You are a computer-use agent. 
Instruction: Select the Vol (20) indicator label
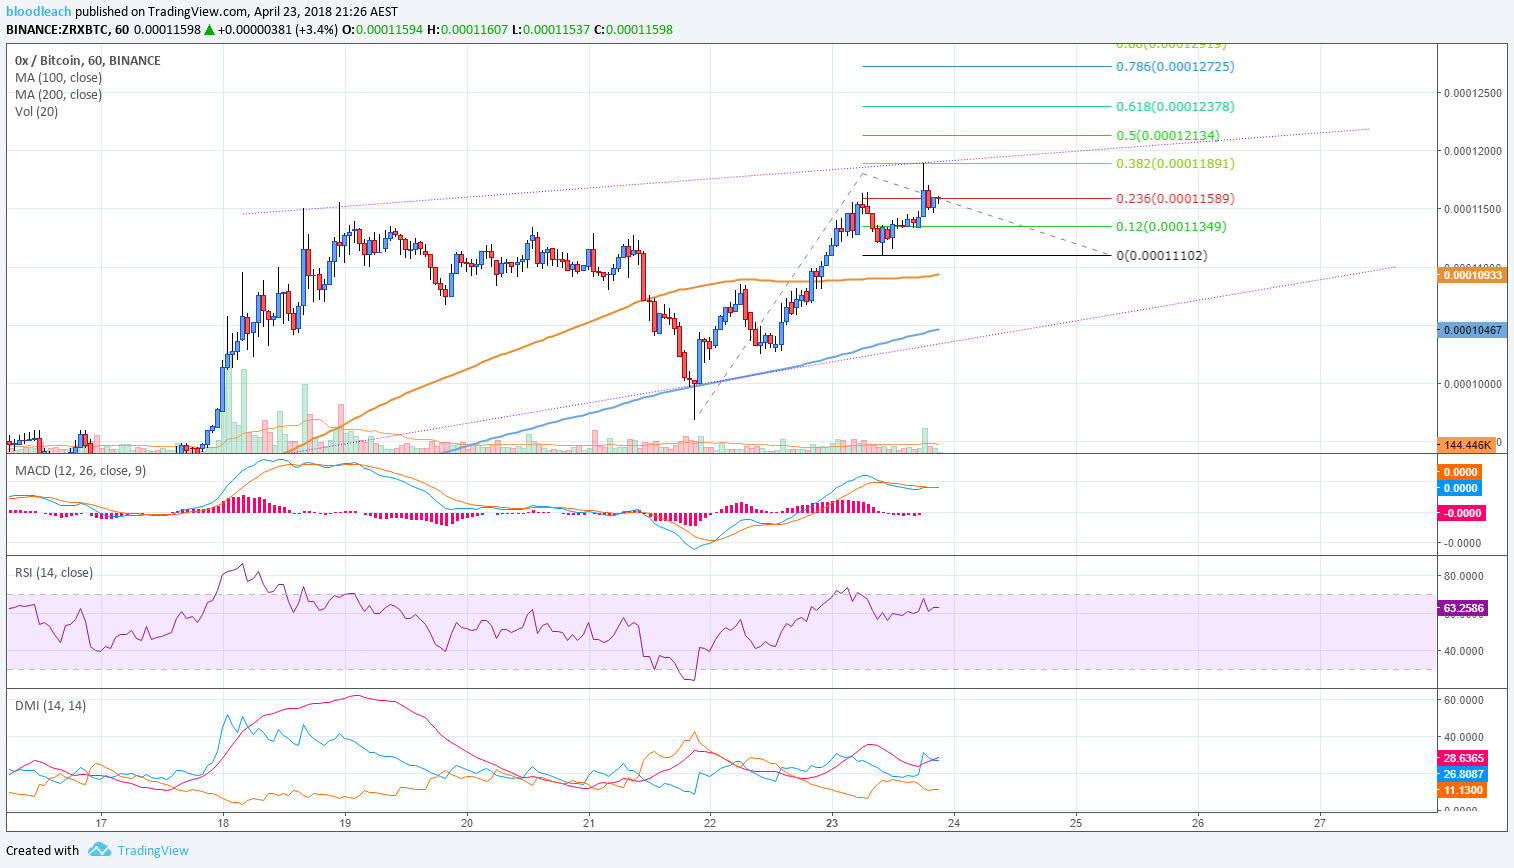(x=36, y=111)
